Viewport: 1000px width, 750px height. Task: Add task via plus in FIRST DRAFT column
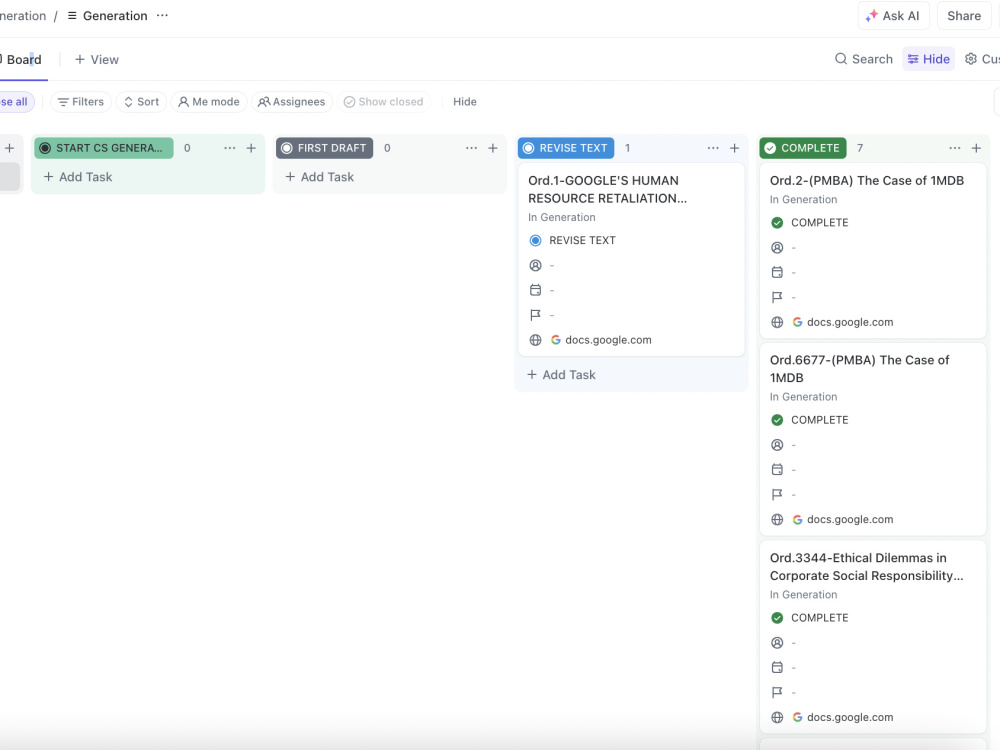(493, 148)
